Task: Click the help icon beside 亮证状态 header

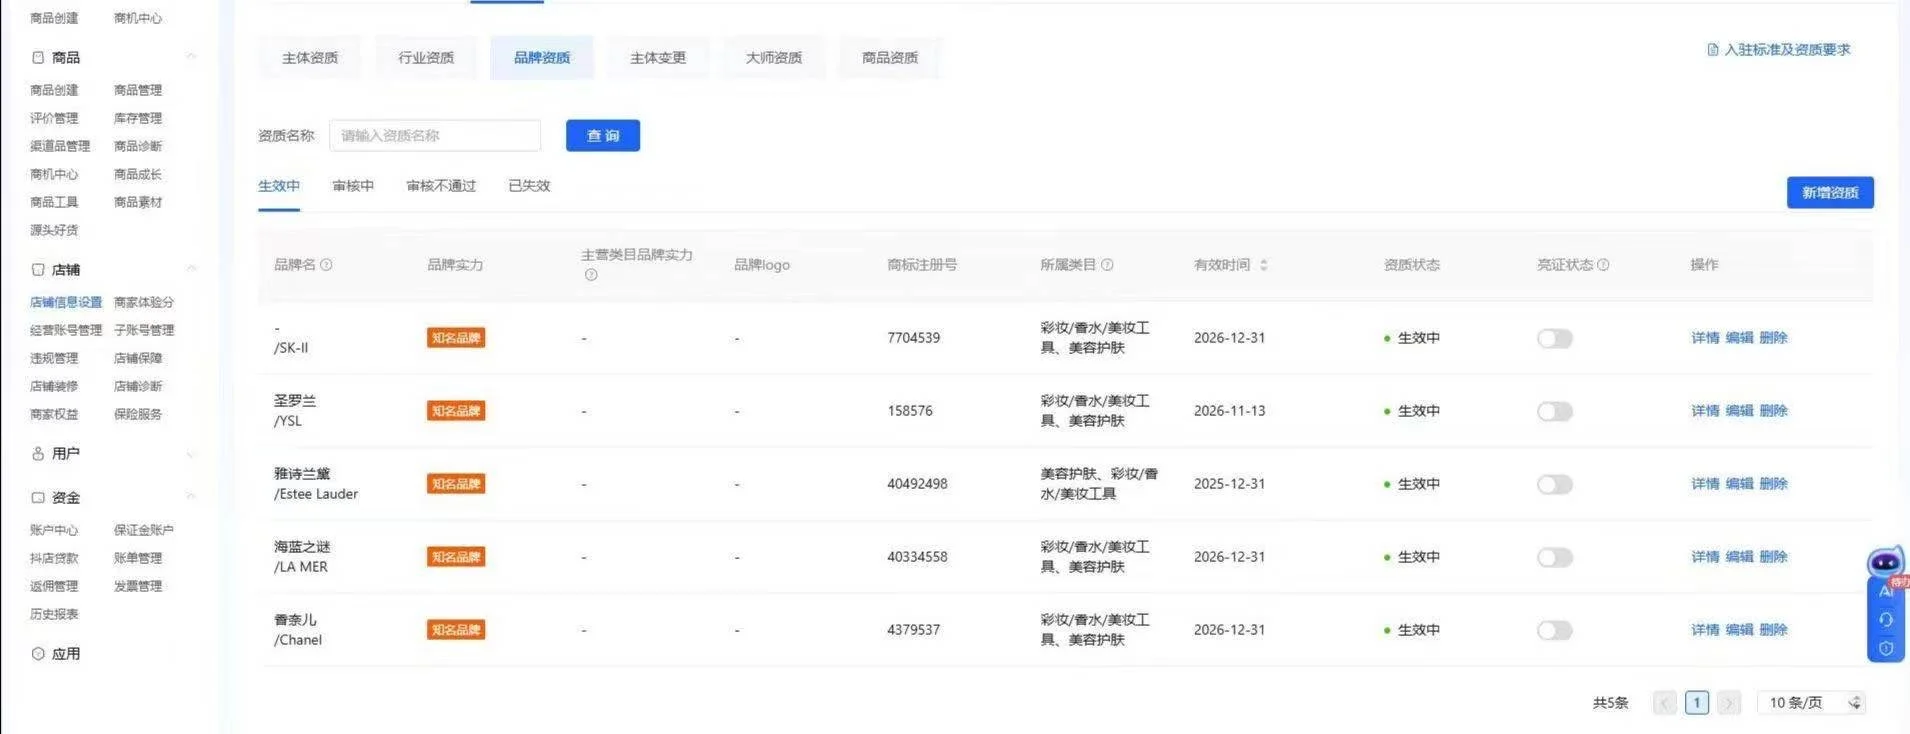Action: tap(1603, 265)
